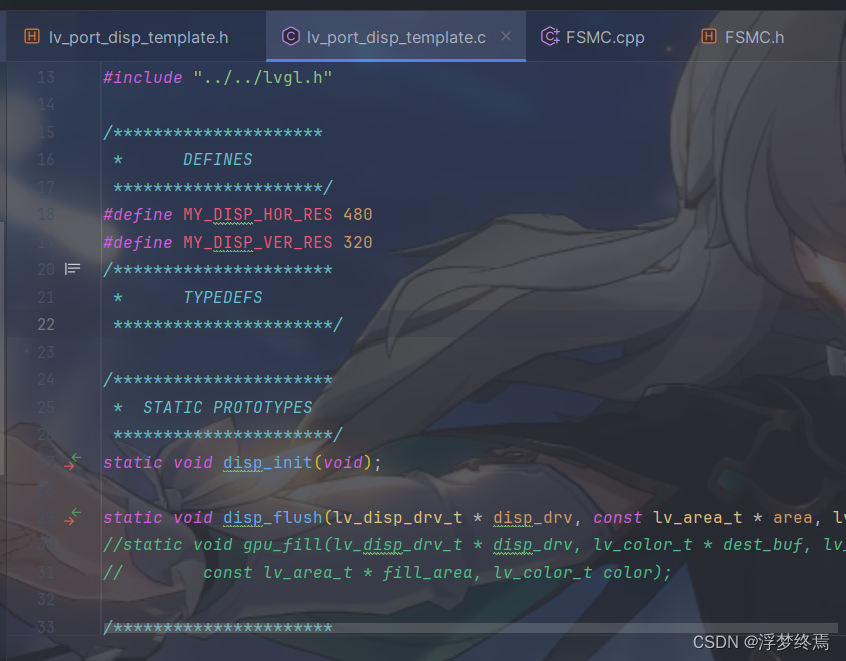Click the C++ file icon on FSMC.cpp tab
This screenshot has width=846, height=661.
549,36
